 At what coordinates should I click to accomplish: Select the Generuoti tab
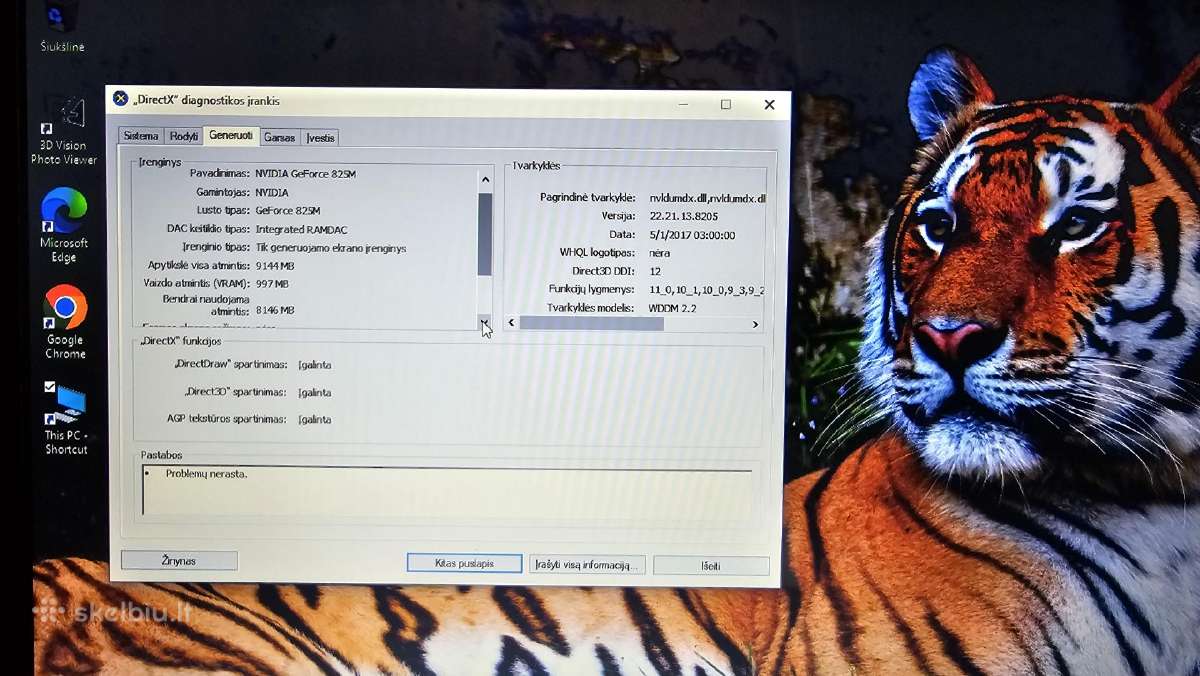point(231,135)
